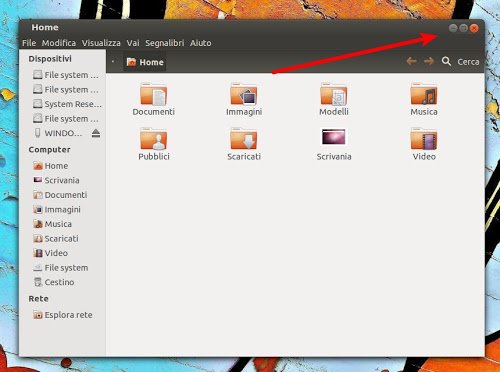The height and width of the screenshot is (372, 500).
Task: Open the Video folder icon
Action: (x=424, y=139)
